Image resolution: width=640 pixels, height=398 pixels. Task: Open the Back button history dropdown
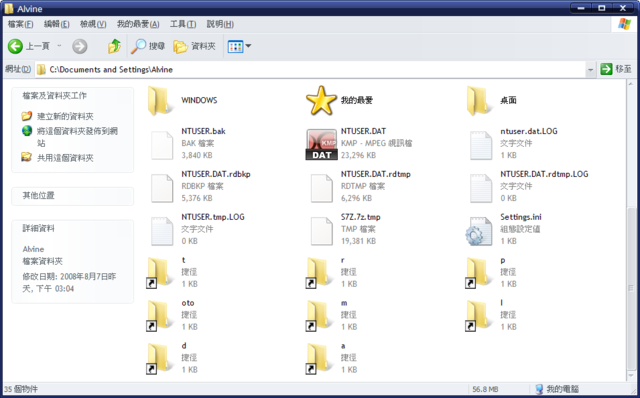(x=59, y=46)
